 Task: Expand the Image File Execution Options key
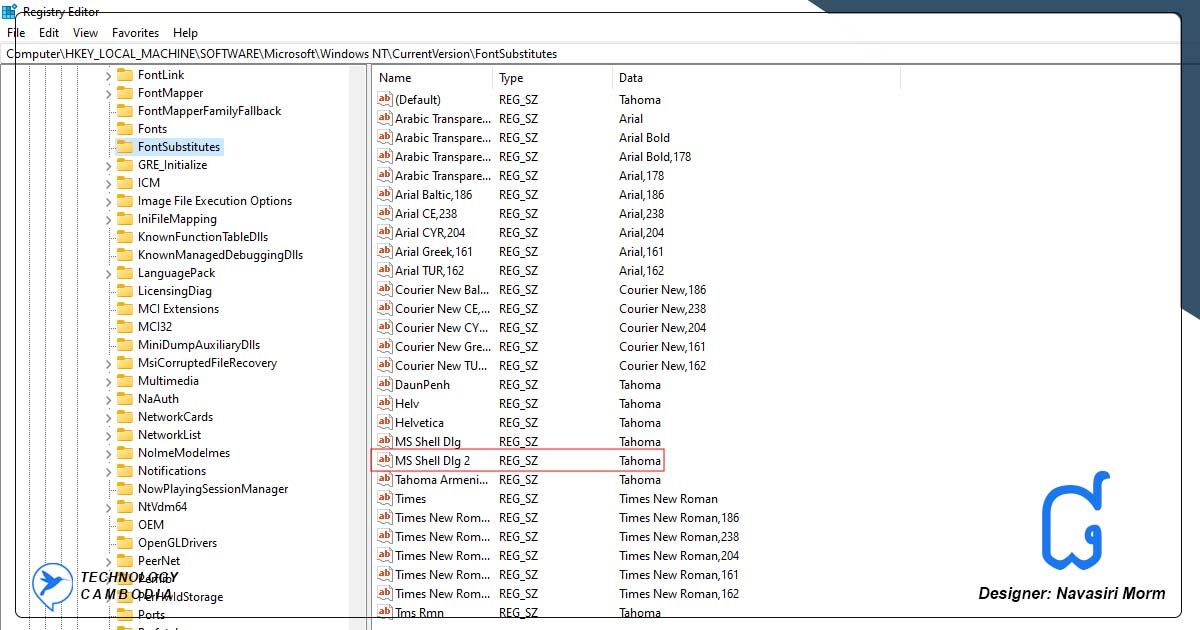109,201
